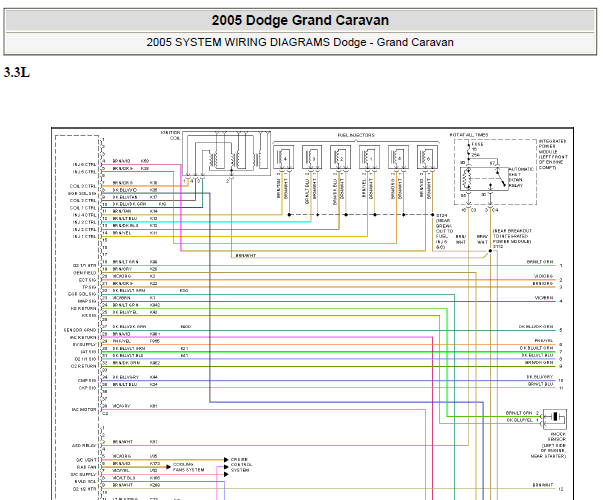The width and height of the screenshot is (603, 500).
Task: Click the last injector with pink wire
Action: point(427,157)
